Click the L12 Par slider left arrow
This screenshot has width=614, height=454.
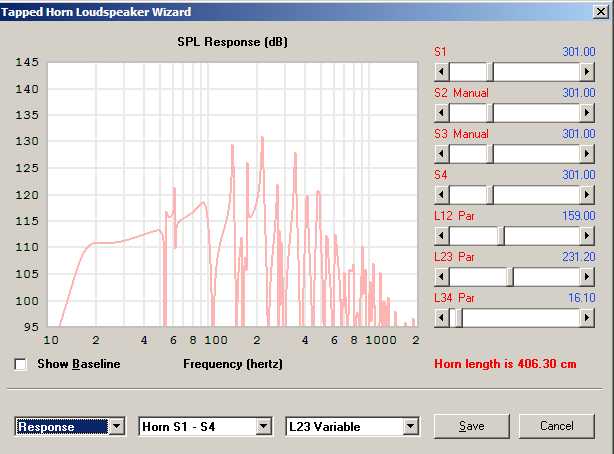coord(442,236)
